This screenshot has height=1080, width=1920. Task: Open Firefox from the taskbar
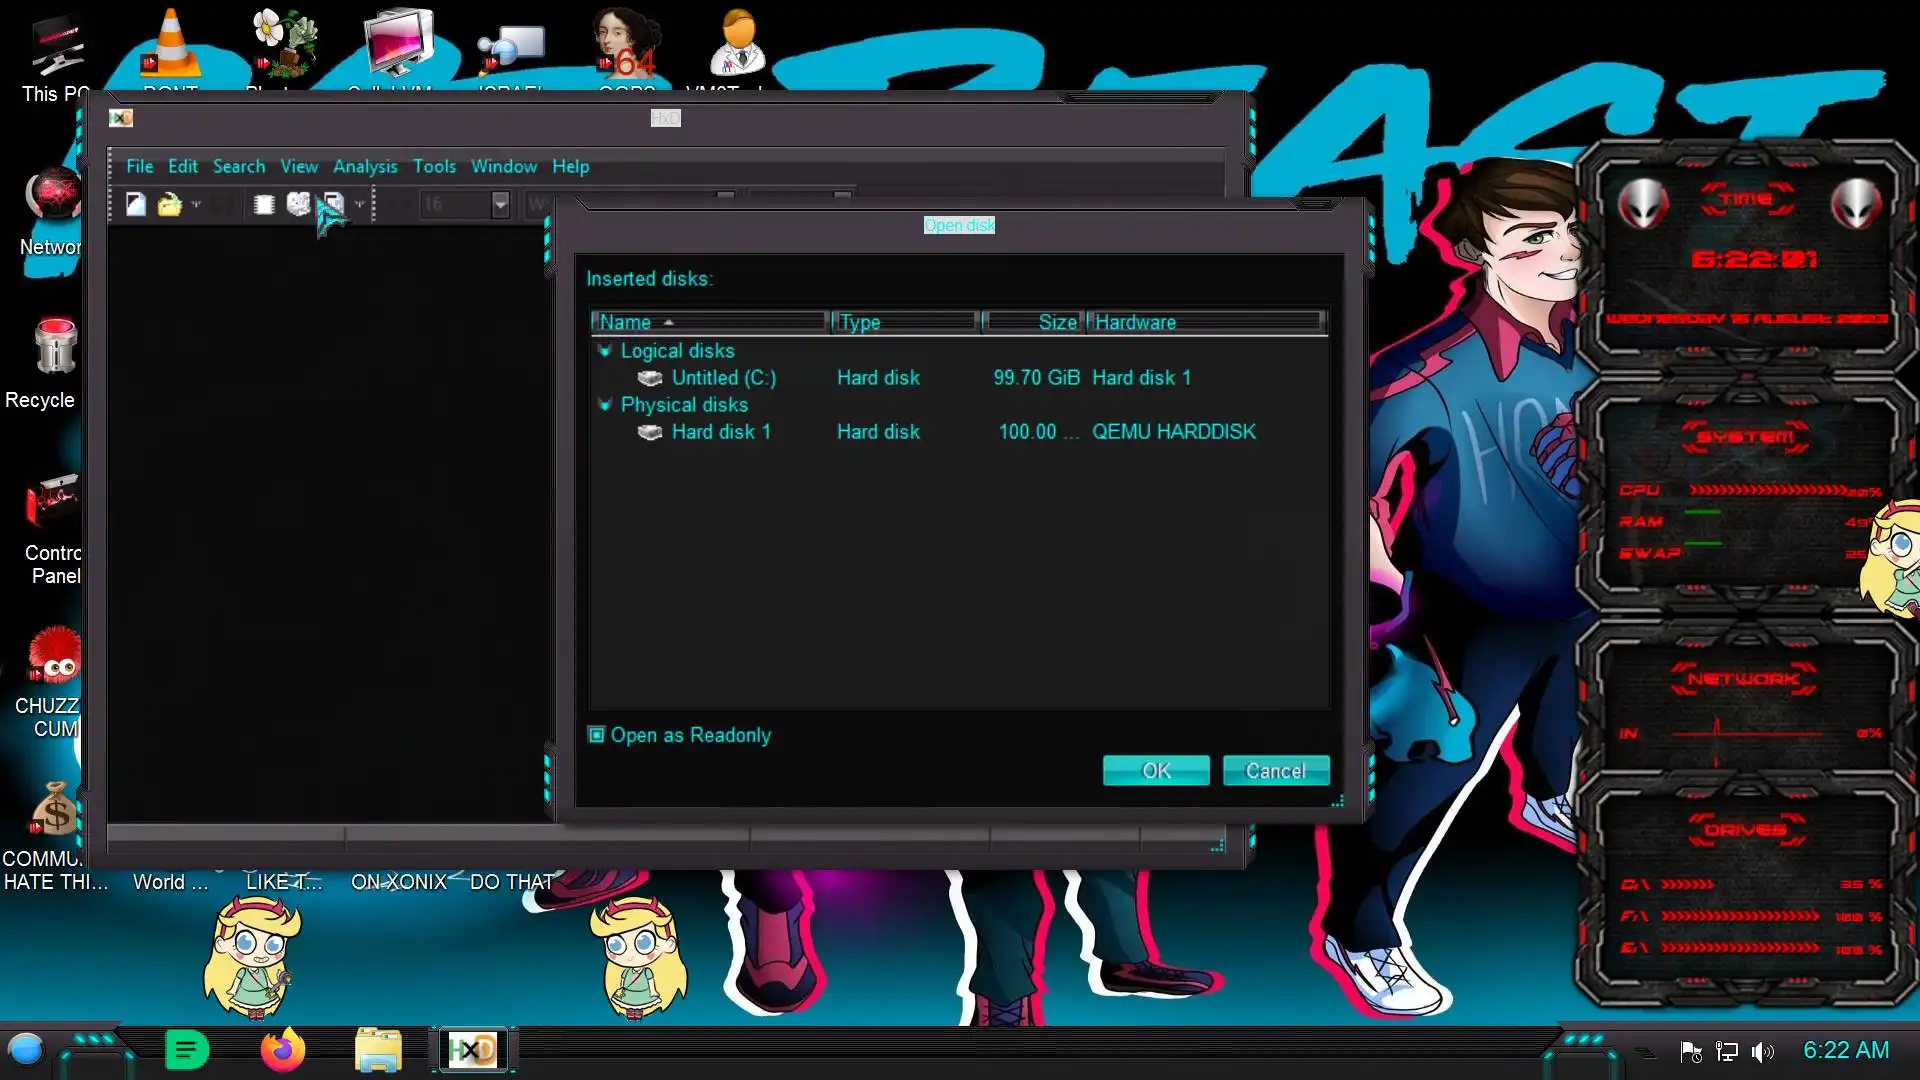282,1050
